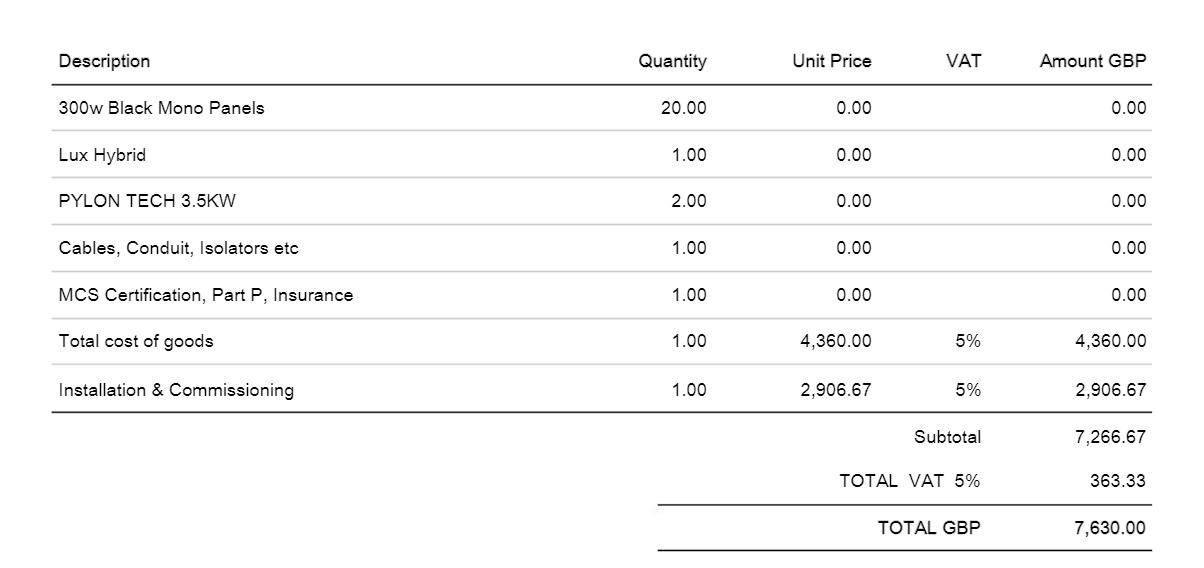This screenshot has height=568, width=1204.
Task: Select the Total cost of goods row
Action: [x=602, y=341]
